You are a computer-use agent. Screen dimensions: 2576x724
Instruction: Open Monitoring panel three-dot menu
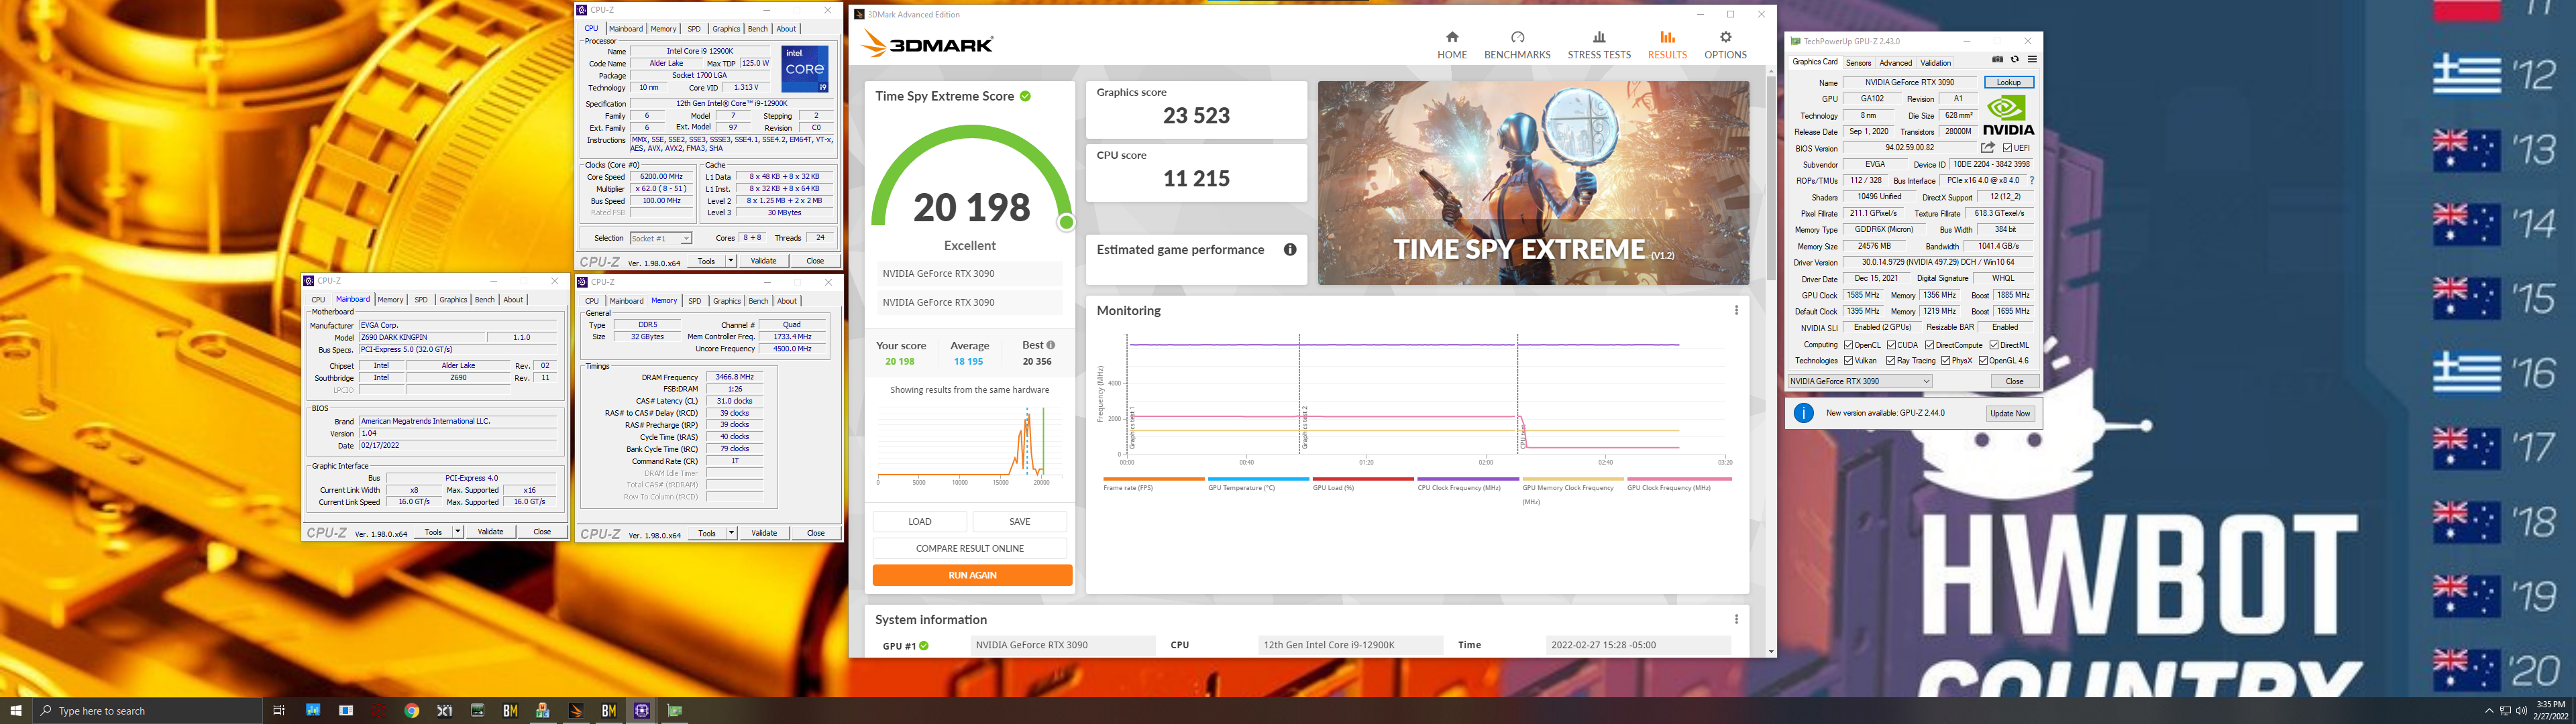click(x=1736, y=311)
